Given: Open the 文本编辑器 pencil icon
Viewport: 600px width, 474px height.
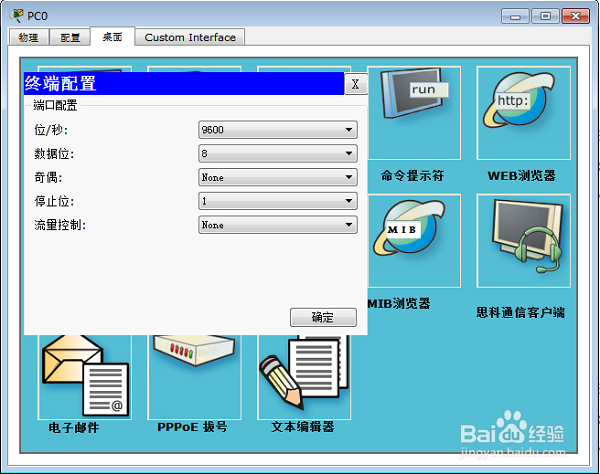Looking at the screenshot, I should coord(304,377).
